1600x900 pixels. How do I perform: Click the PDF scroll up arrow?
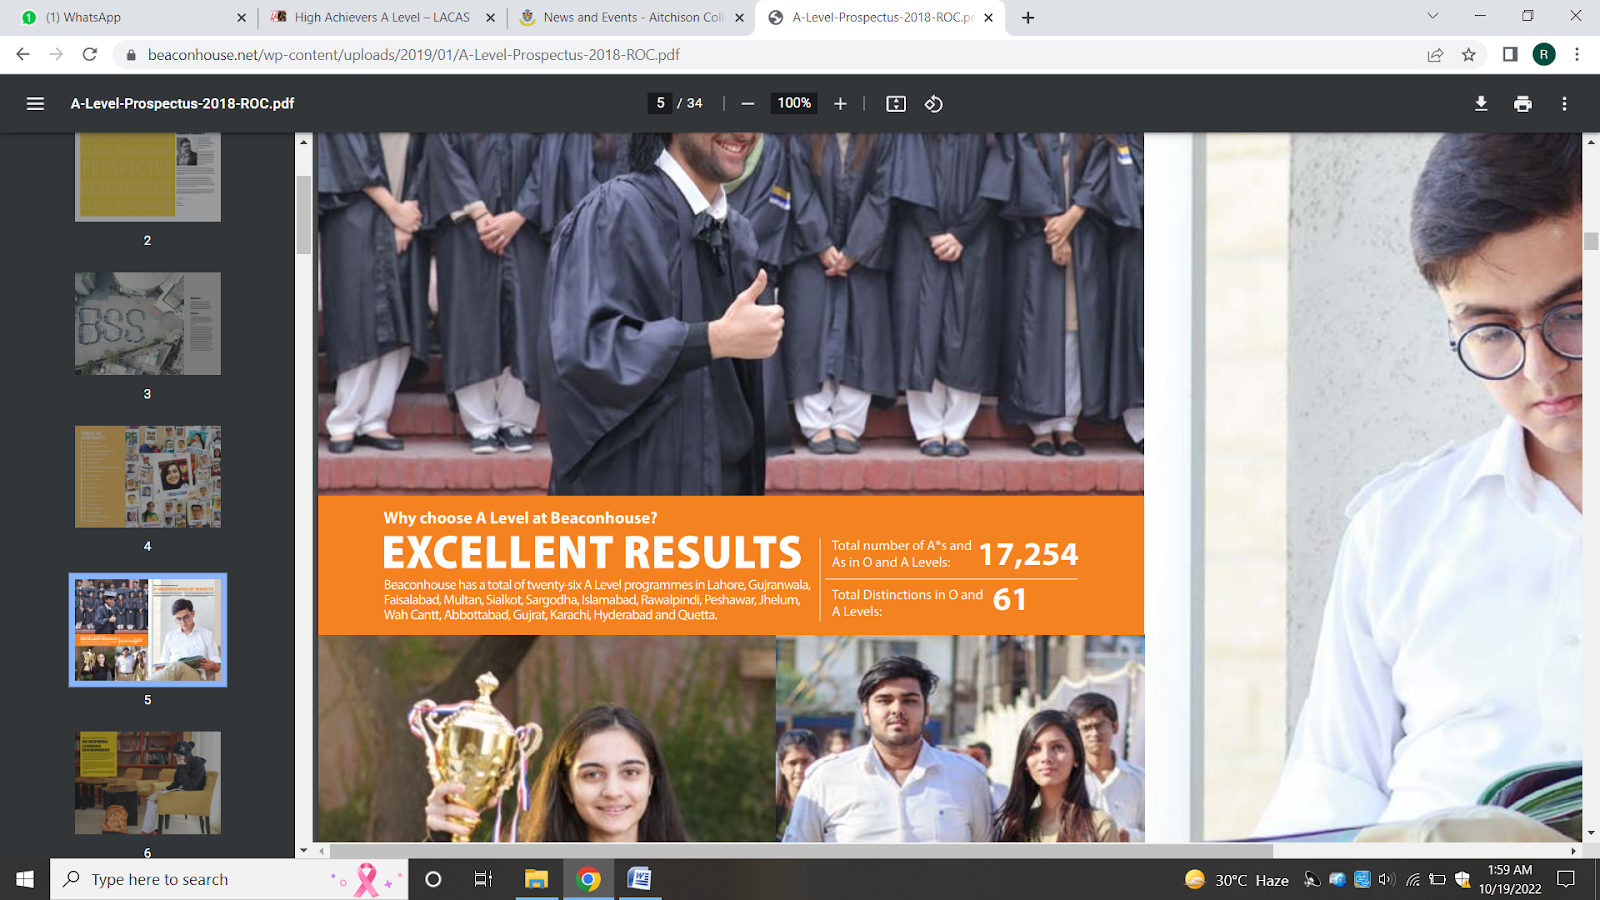coord(1591,142)
